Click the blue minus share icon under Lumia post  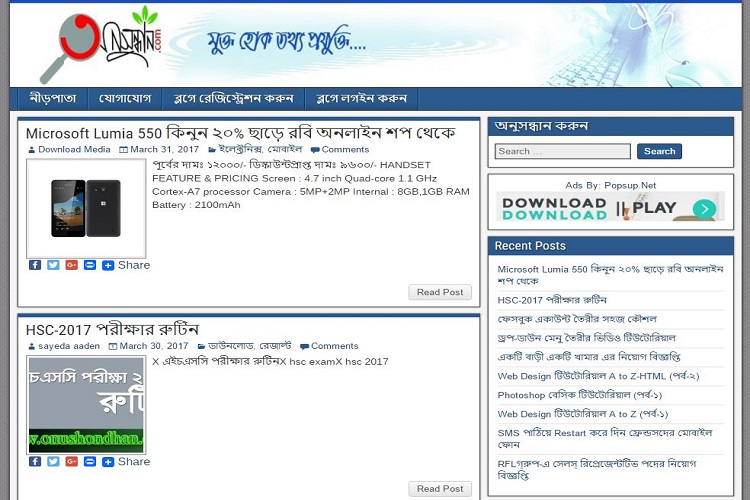pyautogui.click(x=90, y=265)
